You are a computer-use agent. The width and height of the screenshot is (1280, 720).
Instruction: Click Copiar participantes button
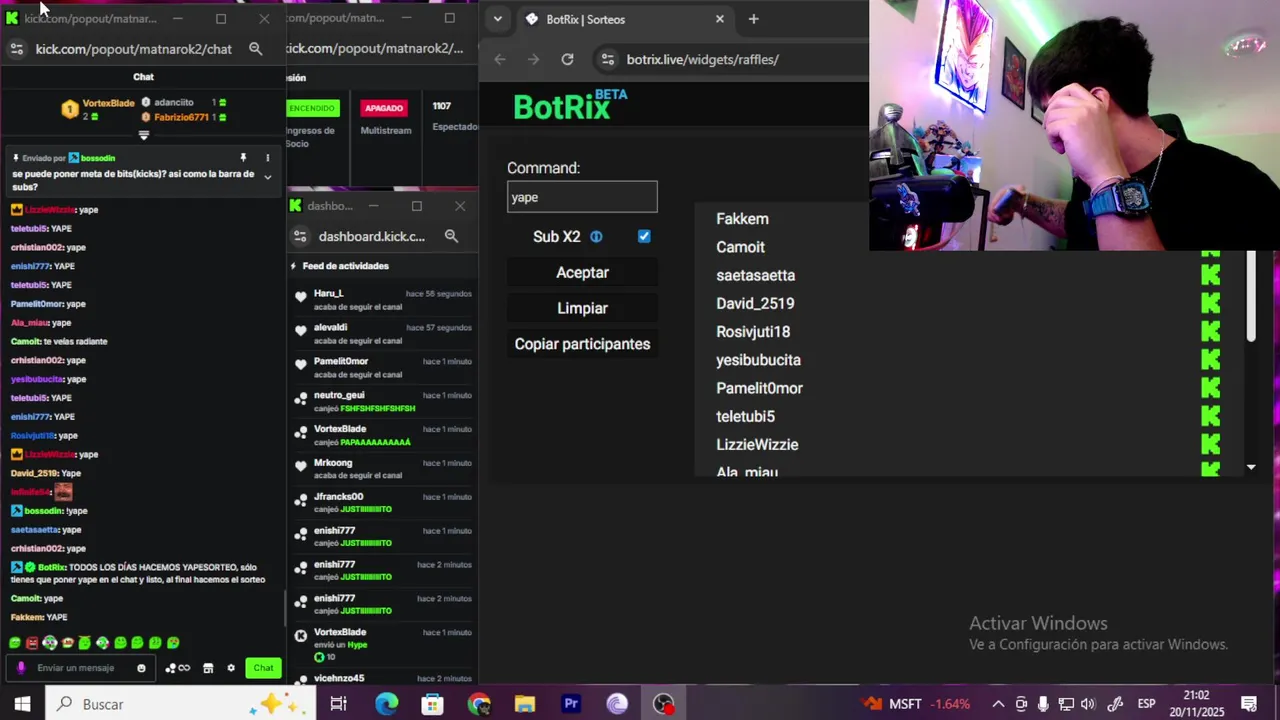coord(582,344)
